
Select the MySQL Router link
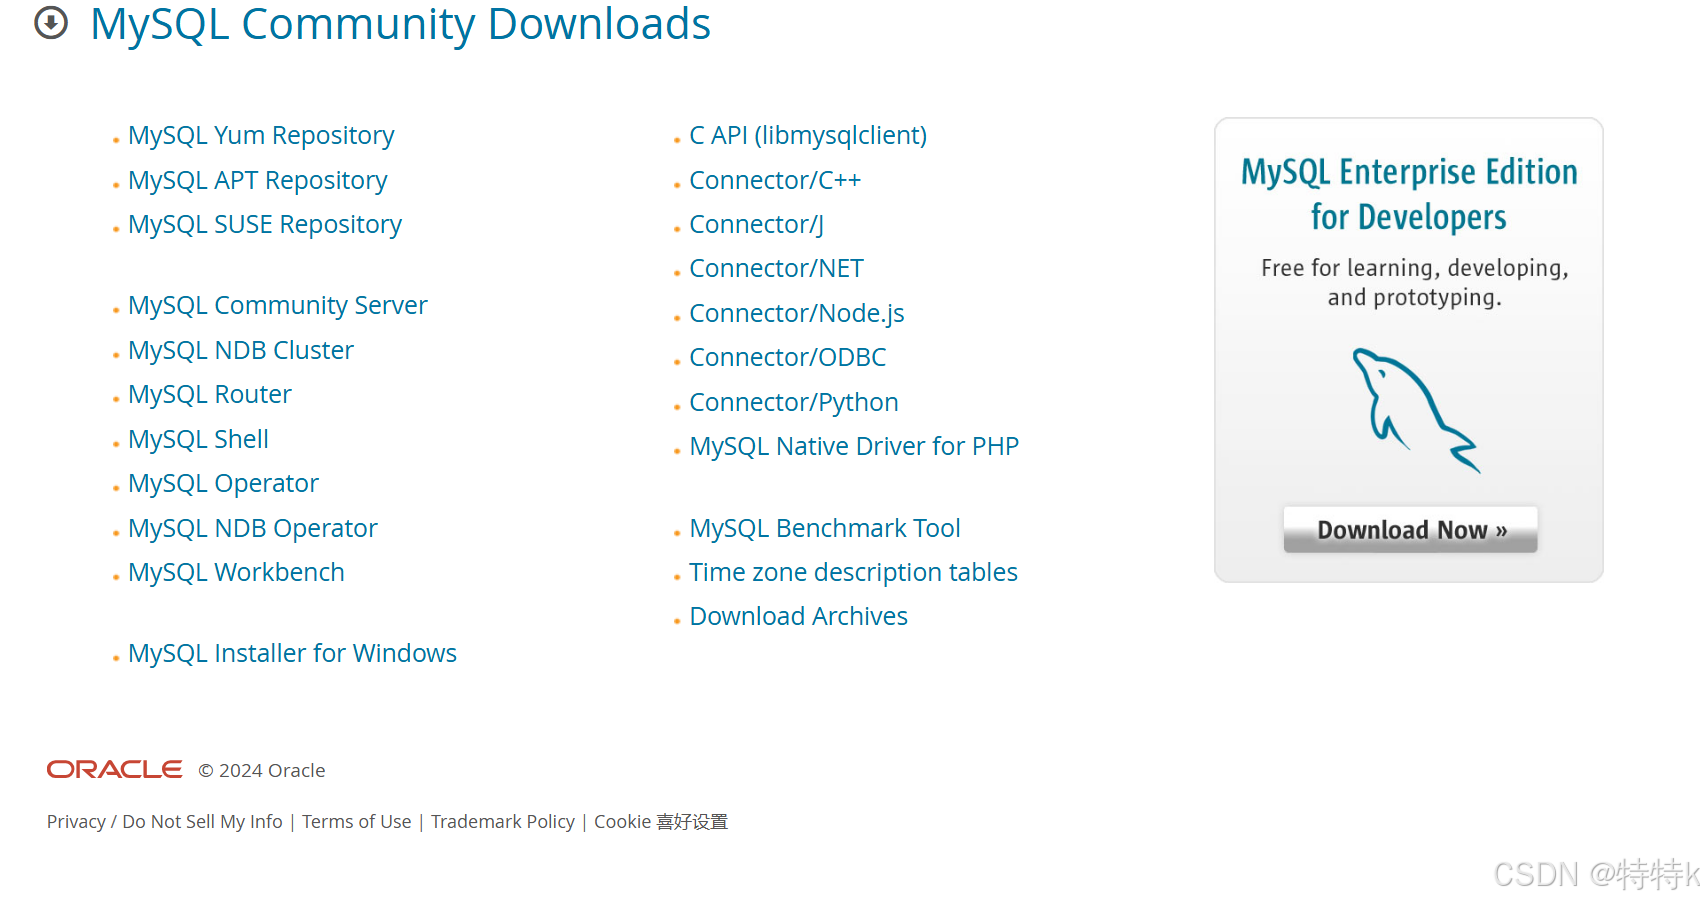pos(210,394)
